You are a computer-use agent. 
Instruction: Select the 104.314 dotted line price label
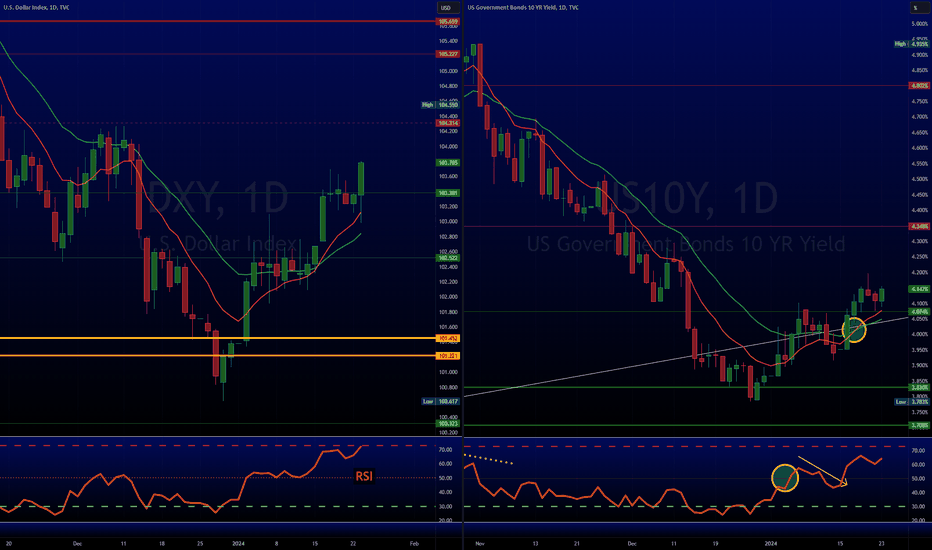click(448, 123)
